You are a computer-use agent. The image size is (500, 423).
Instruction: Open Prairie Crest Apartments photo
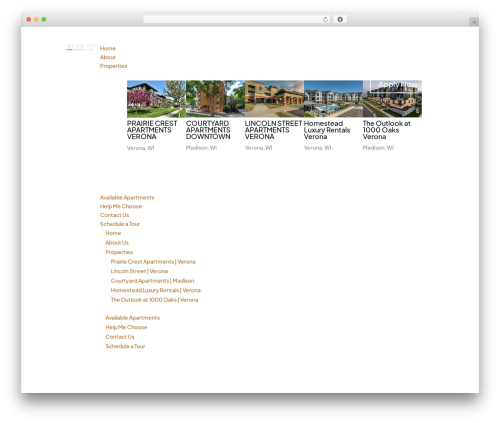point(156,99)
